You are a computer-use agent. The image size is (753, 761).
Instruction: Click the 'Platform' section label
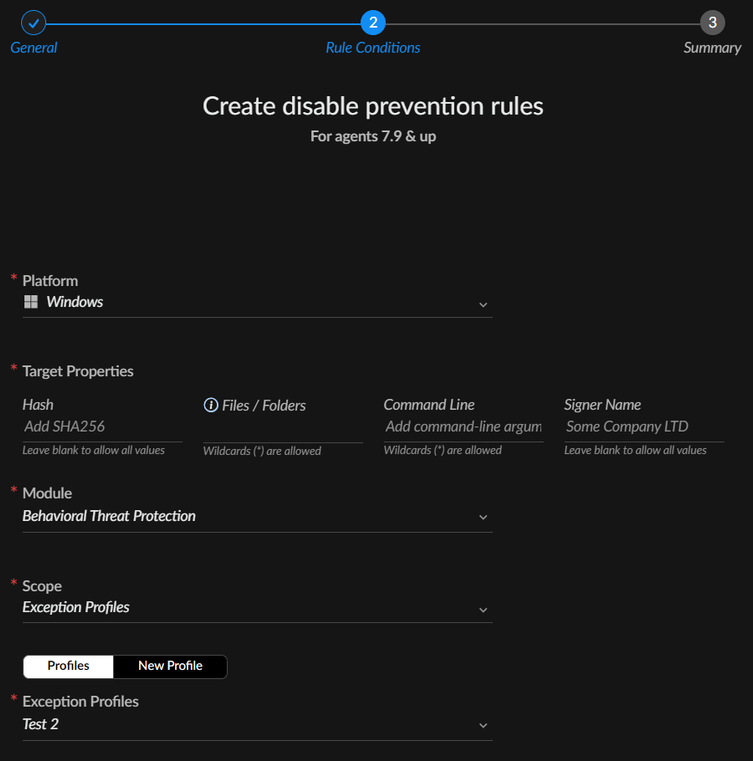(x=50, y=281)
